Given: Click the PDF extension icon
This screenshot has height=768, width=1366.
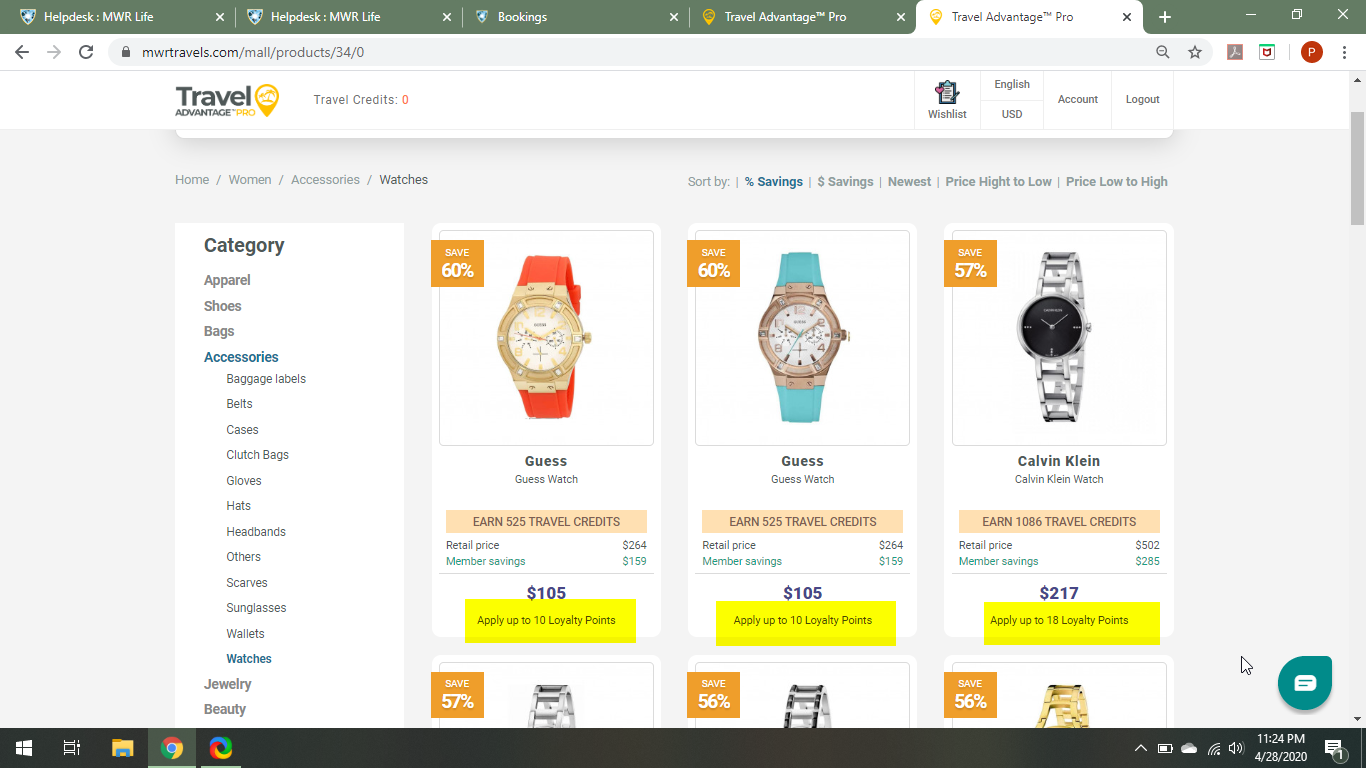Looking at the screenshot, I should 1235,52.
